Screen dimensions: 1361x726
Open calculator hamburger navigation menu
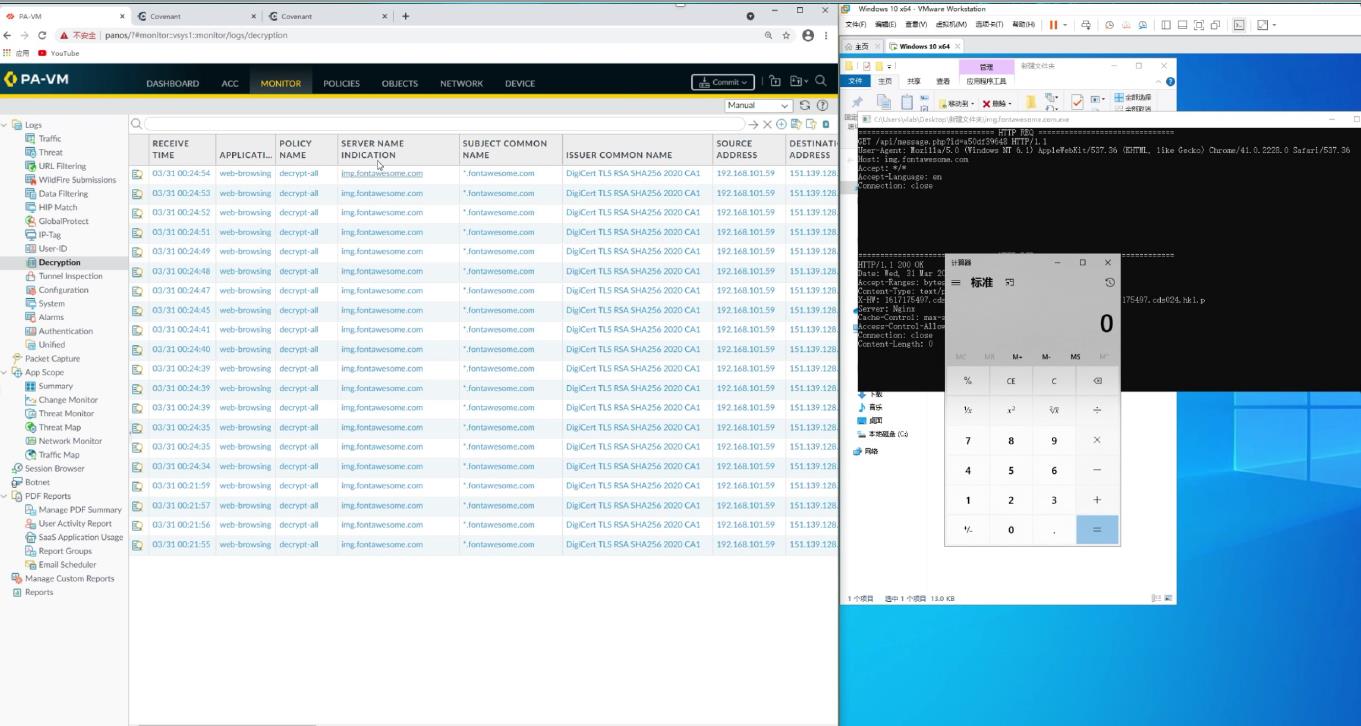pyautogui.click(x=956, y=283)
